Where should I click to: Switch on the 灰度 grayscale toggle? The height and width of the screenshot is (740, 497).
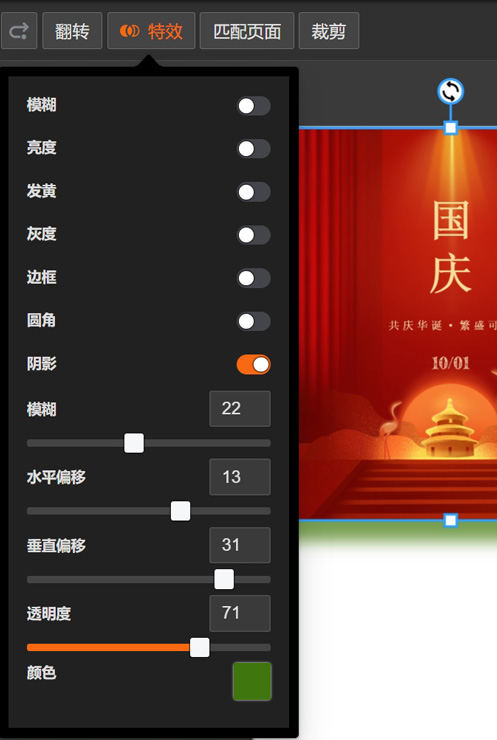pyautogui.click(x=253, y=235)
